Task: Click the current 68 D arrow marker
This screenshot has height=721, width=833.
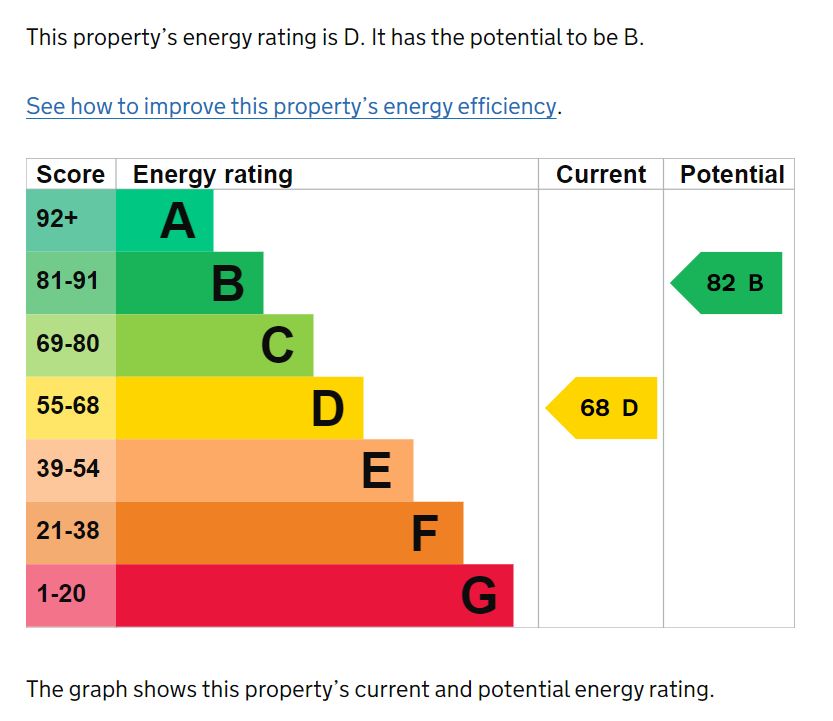Action: pyautogui.click(x=603, y=408)
